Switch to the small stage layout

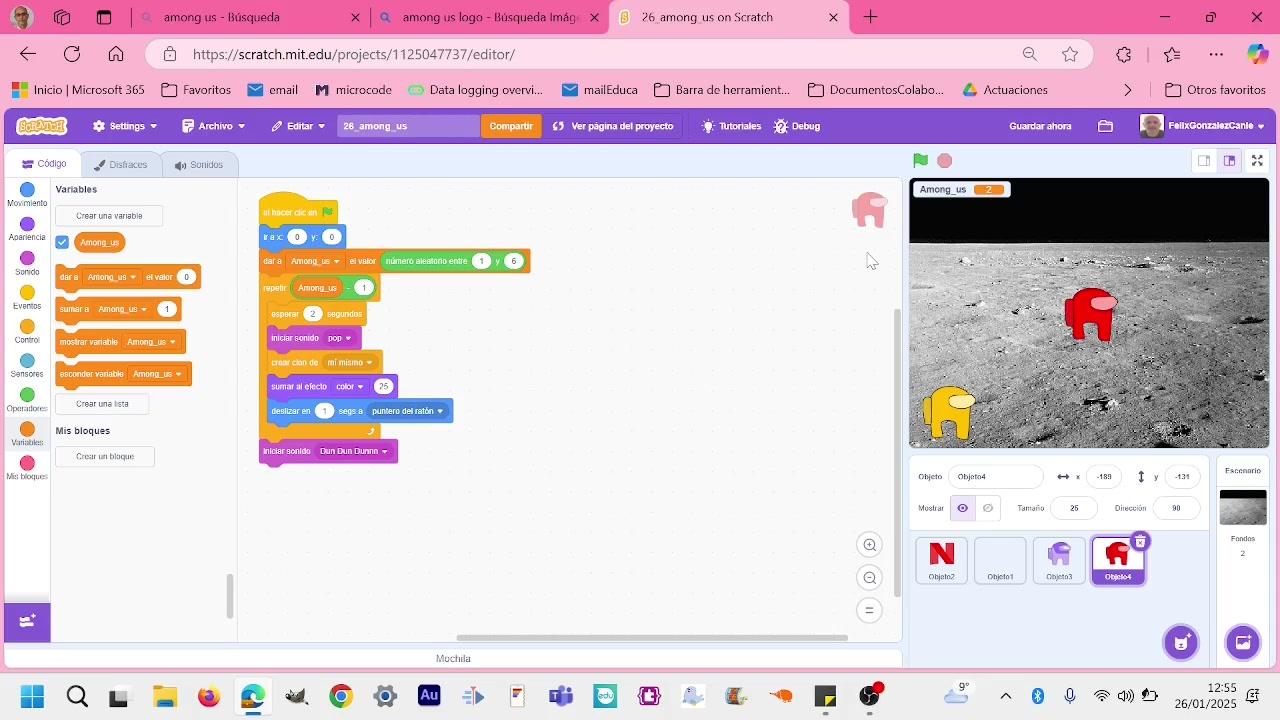1204,160
